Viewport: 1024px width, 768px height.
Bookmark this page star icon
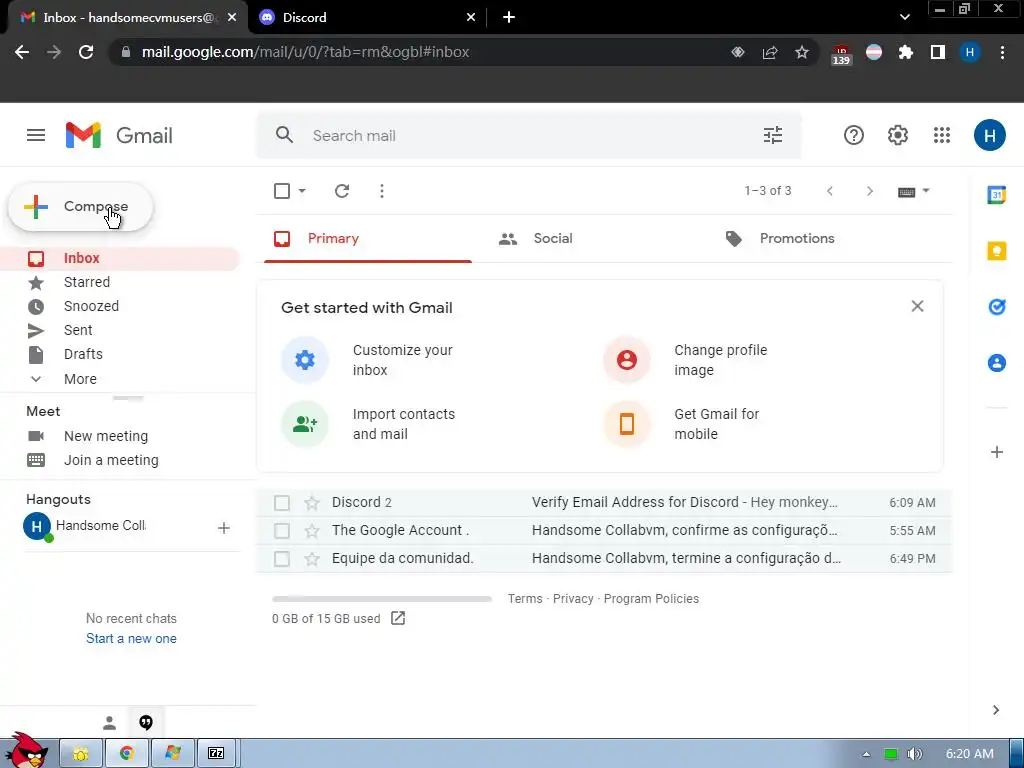click(801, 52)
